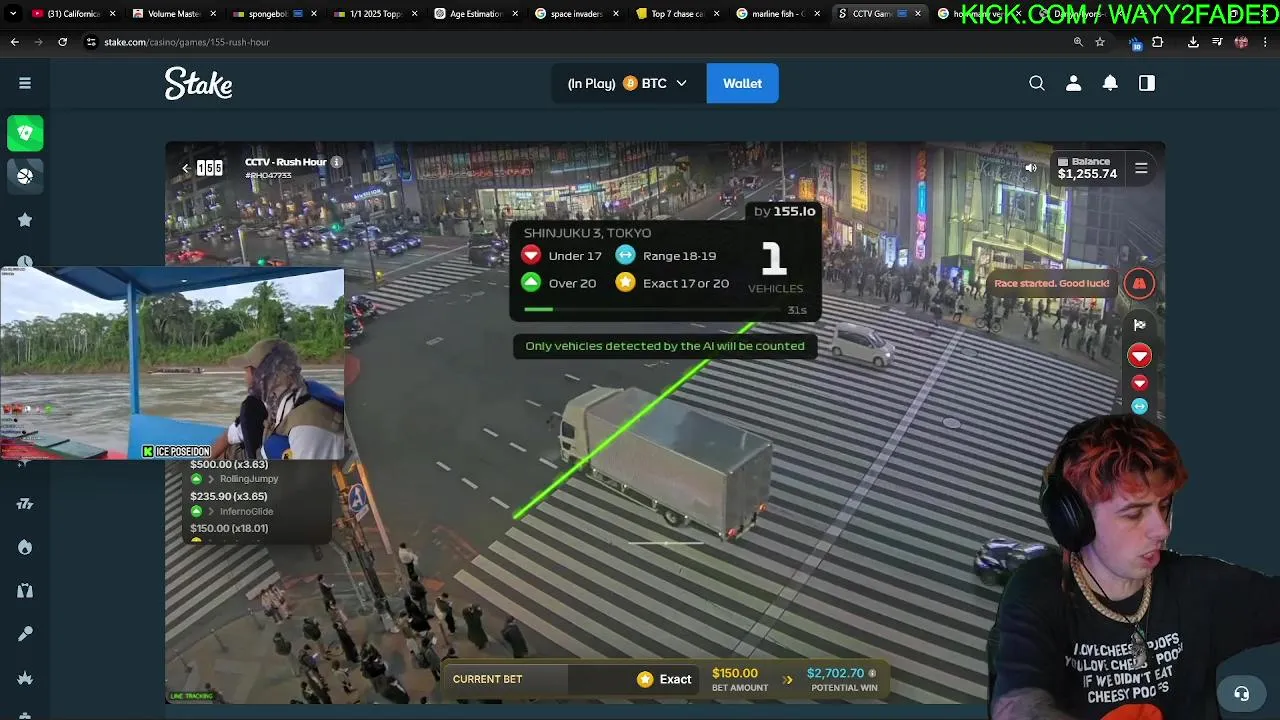Open the flame hot games sidebar icon
This screenshot has height=720, width=1280.
pos(25,547)
